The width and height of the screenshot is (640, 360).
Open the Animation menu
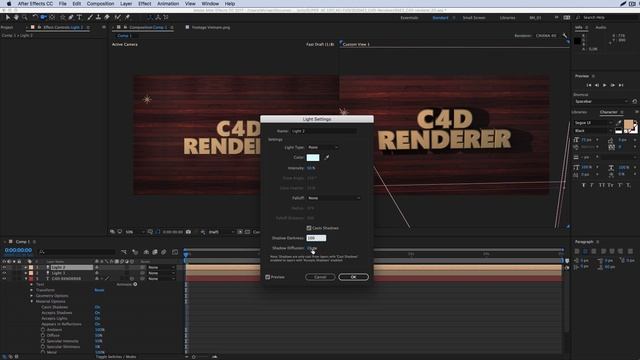tap(168, 4)
